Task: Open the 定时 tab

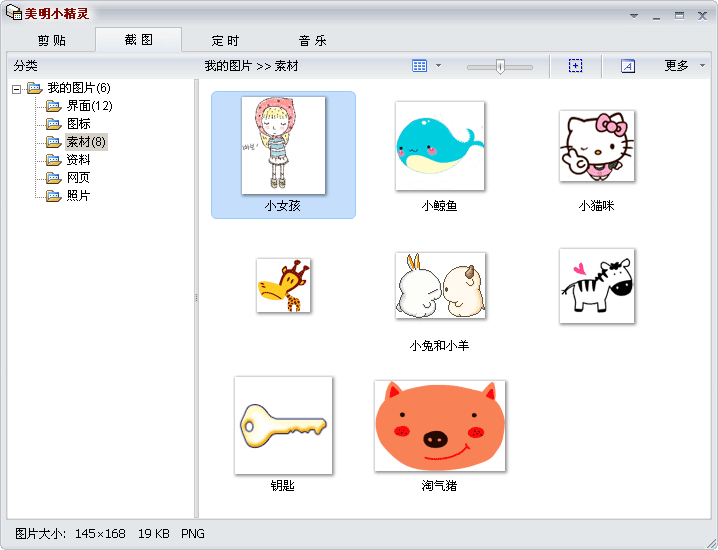Action: [225, 40]
